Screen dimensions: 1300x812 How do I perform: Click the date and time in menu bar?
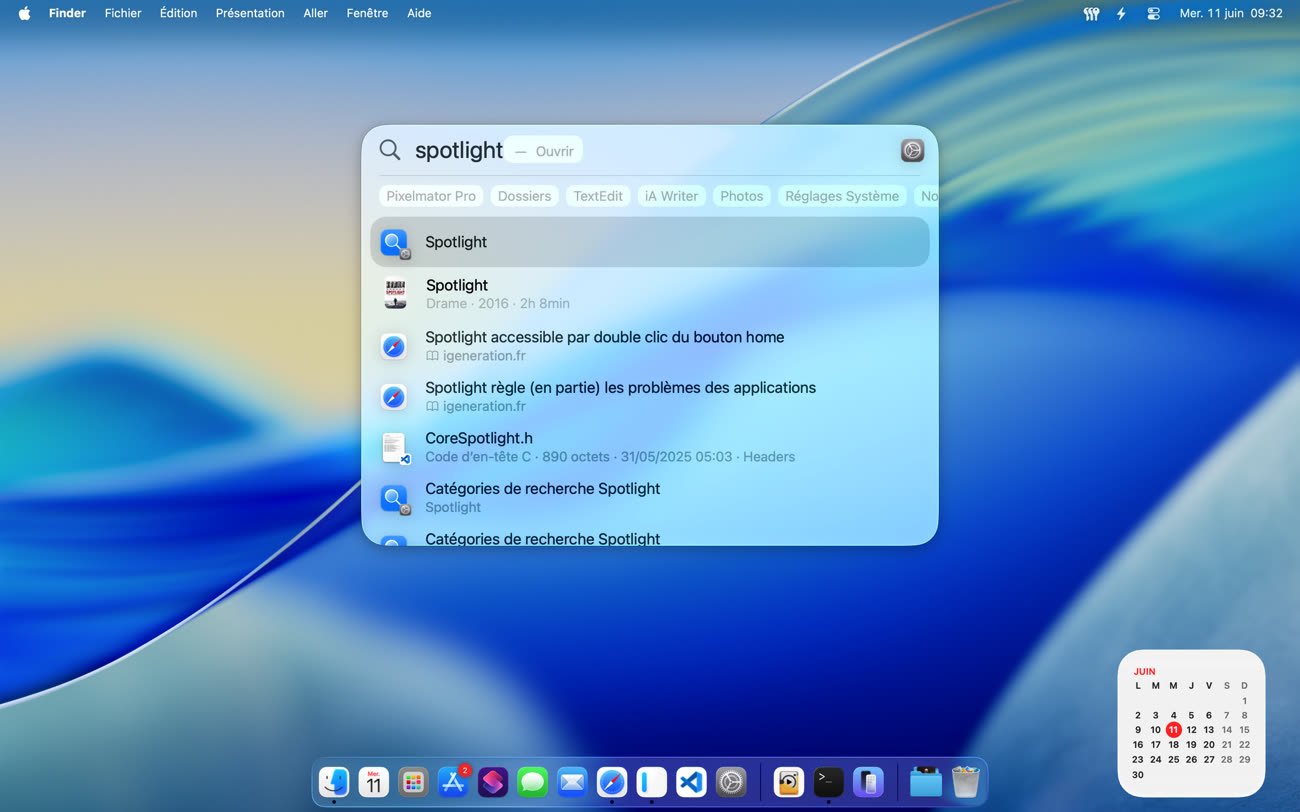tap(1230, 13)
